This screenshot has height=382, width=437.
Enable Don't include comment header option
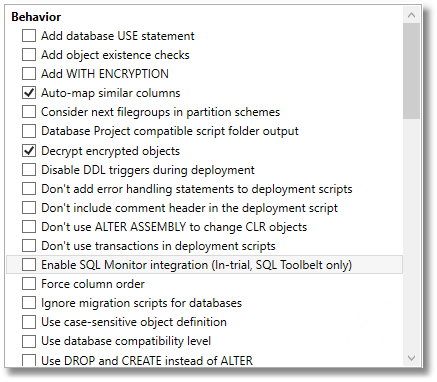29,208
